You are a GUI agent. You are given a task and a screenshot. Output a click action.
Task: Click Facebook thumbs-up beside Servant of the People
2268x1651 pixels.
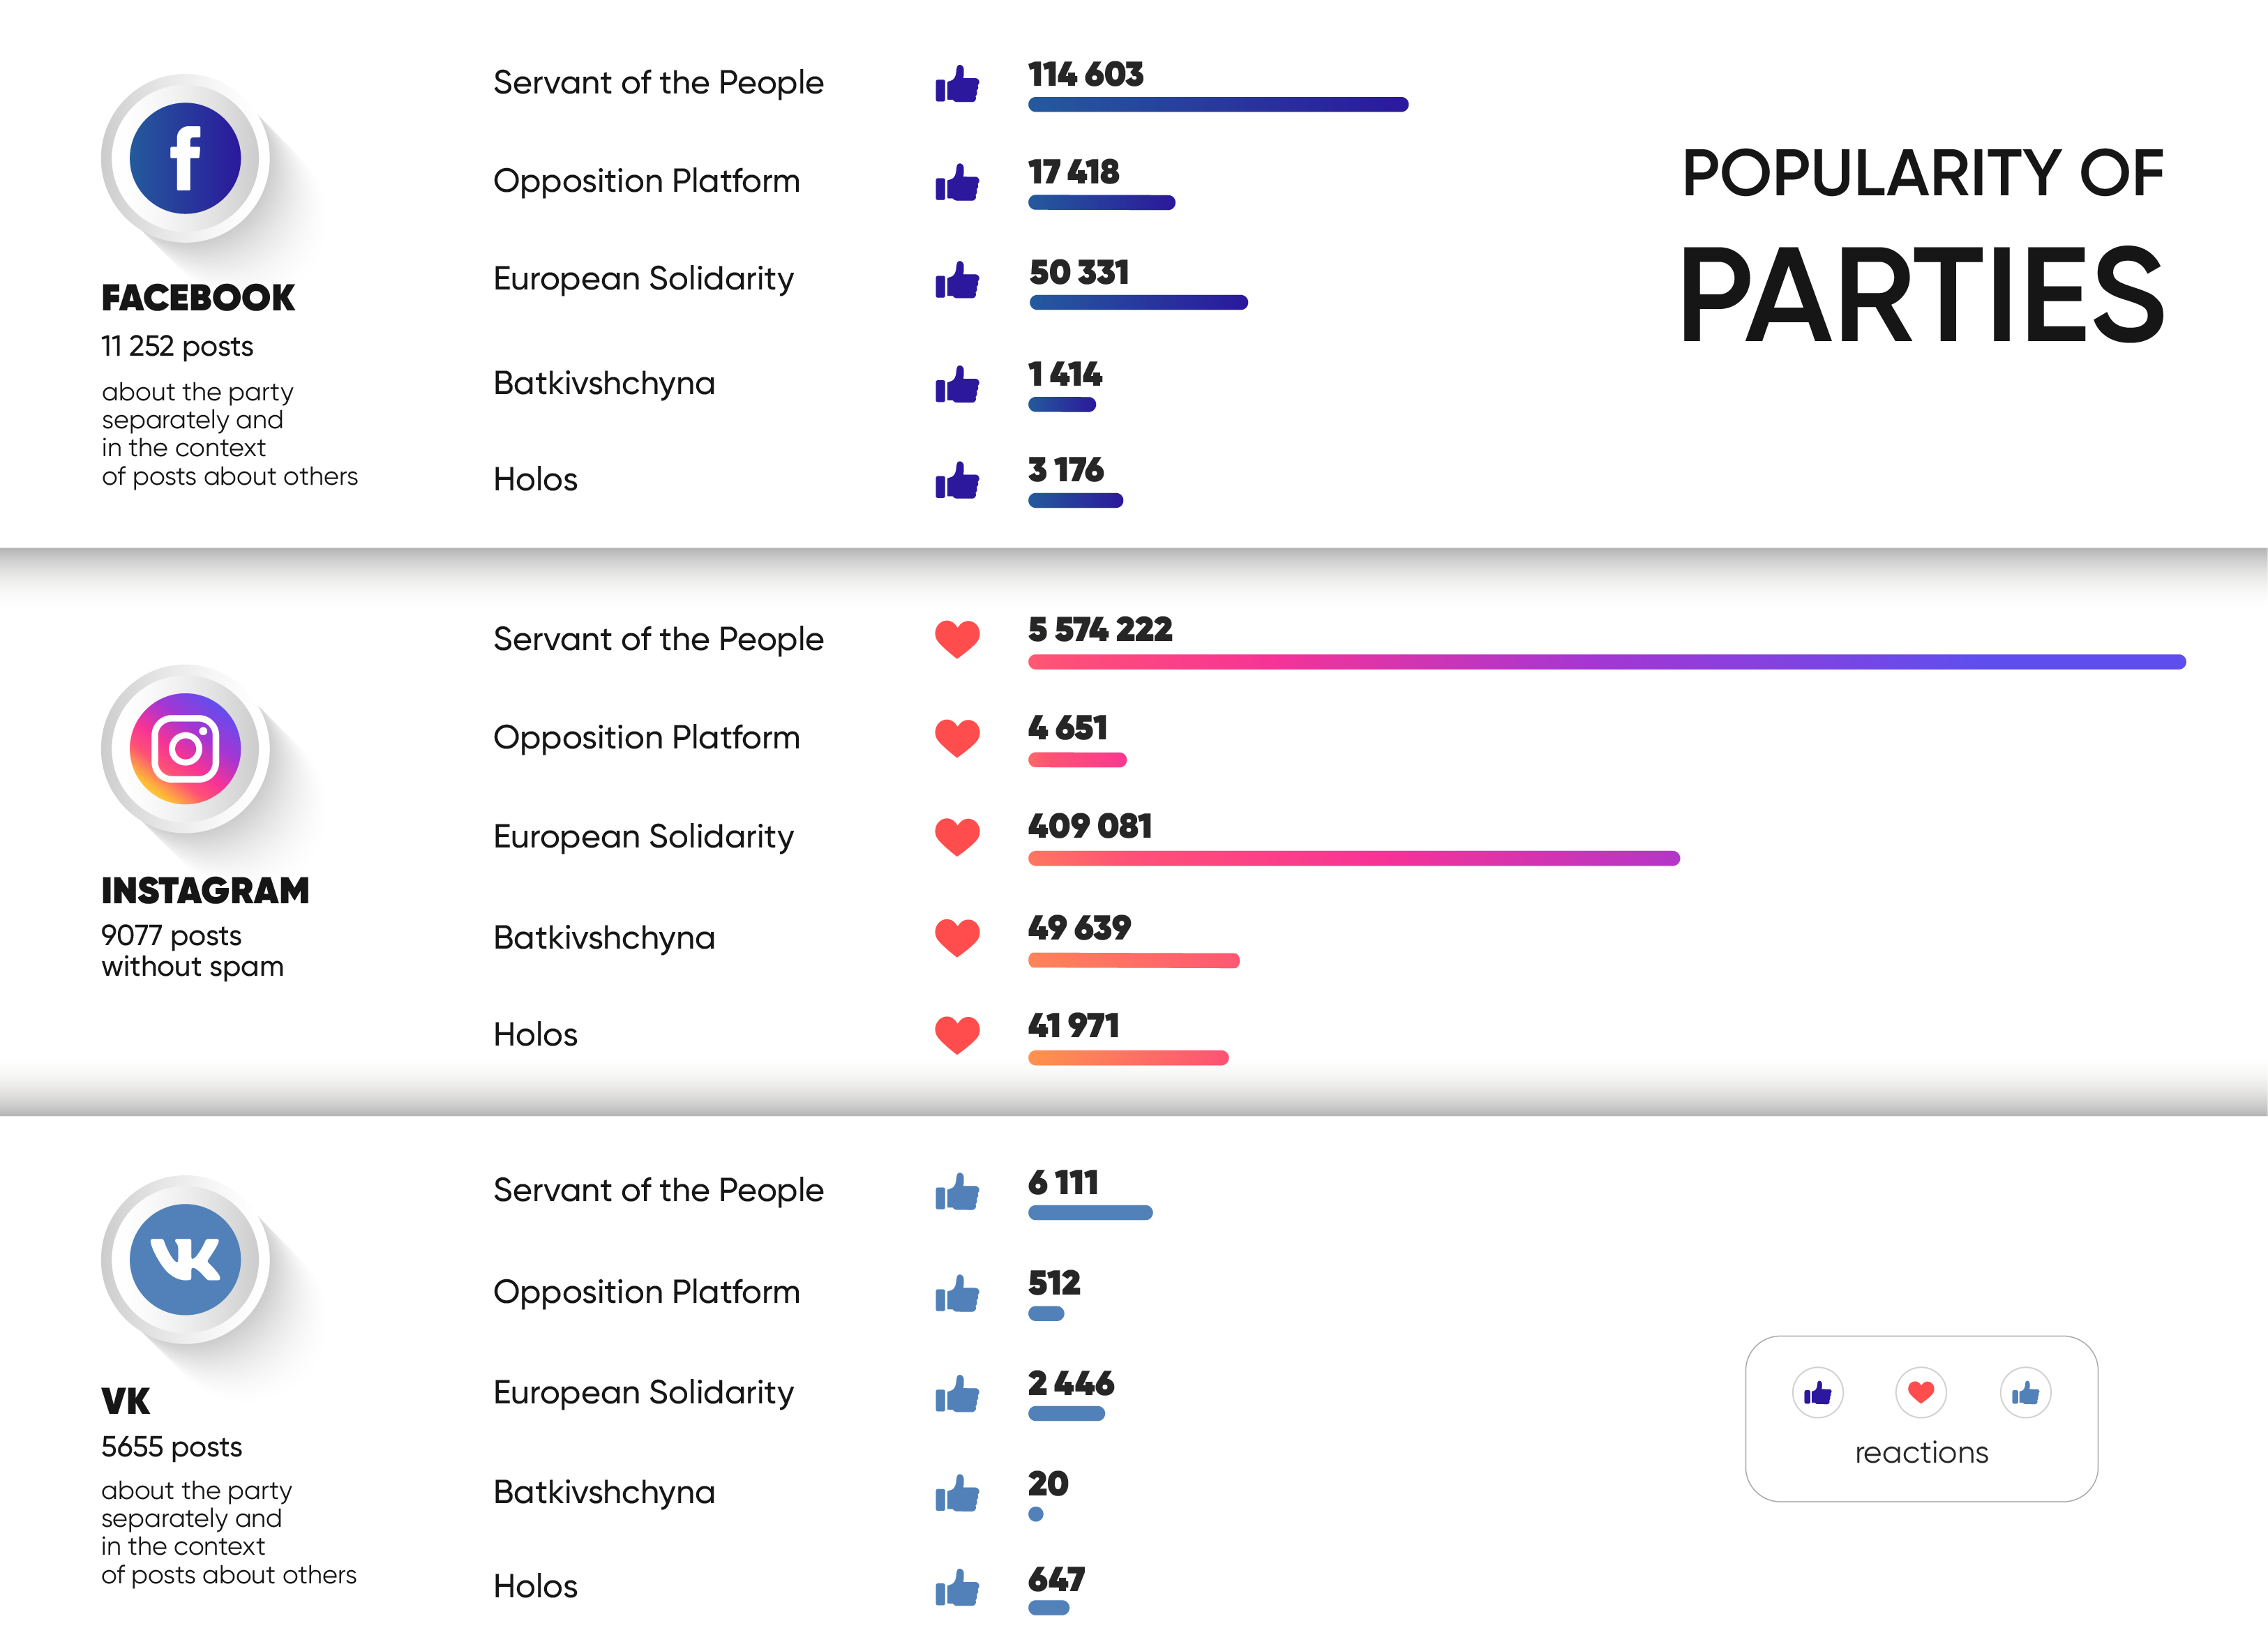[957, 84]
